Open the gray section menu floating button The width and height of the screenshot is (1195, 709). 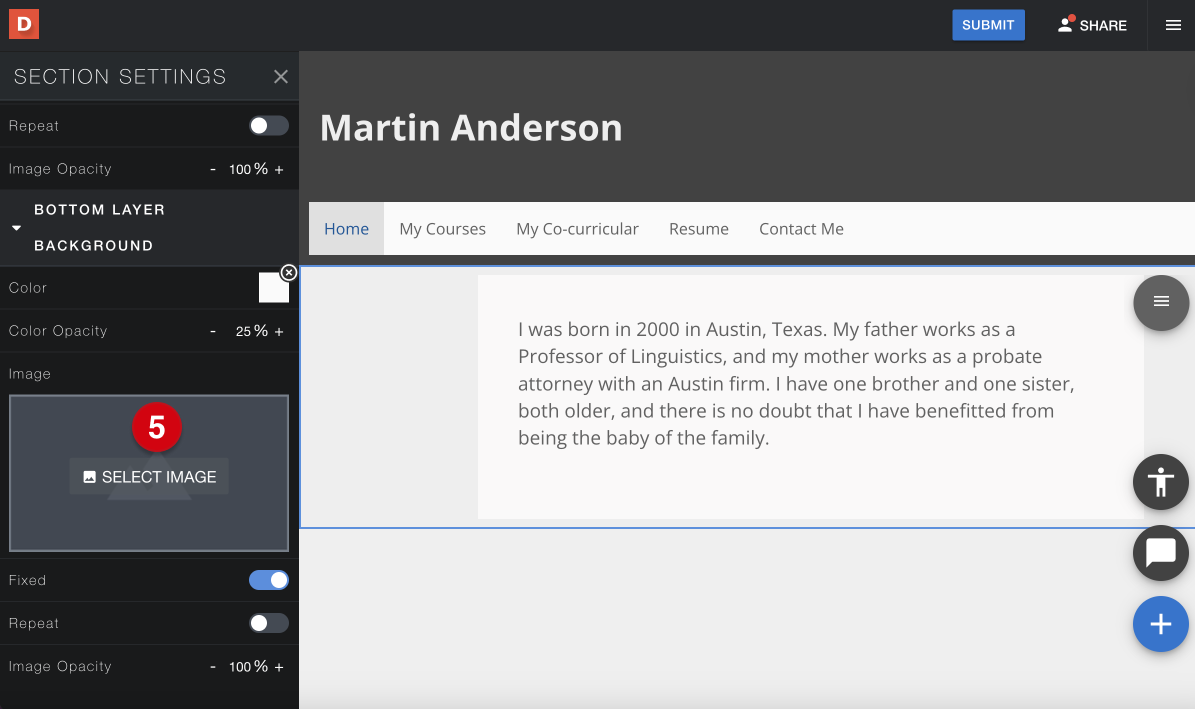1161,303
